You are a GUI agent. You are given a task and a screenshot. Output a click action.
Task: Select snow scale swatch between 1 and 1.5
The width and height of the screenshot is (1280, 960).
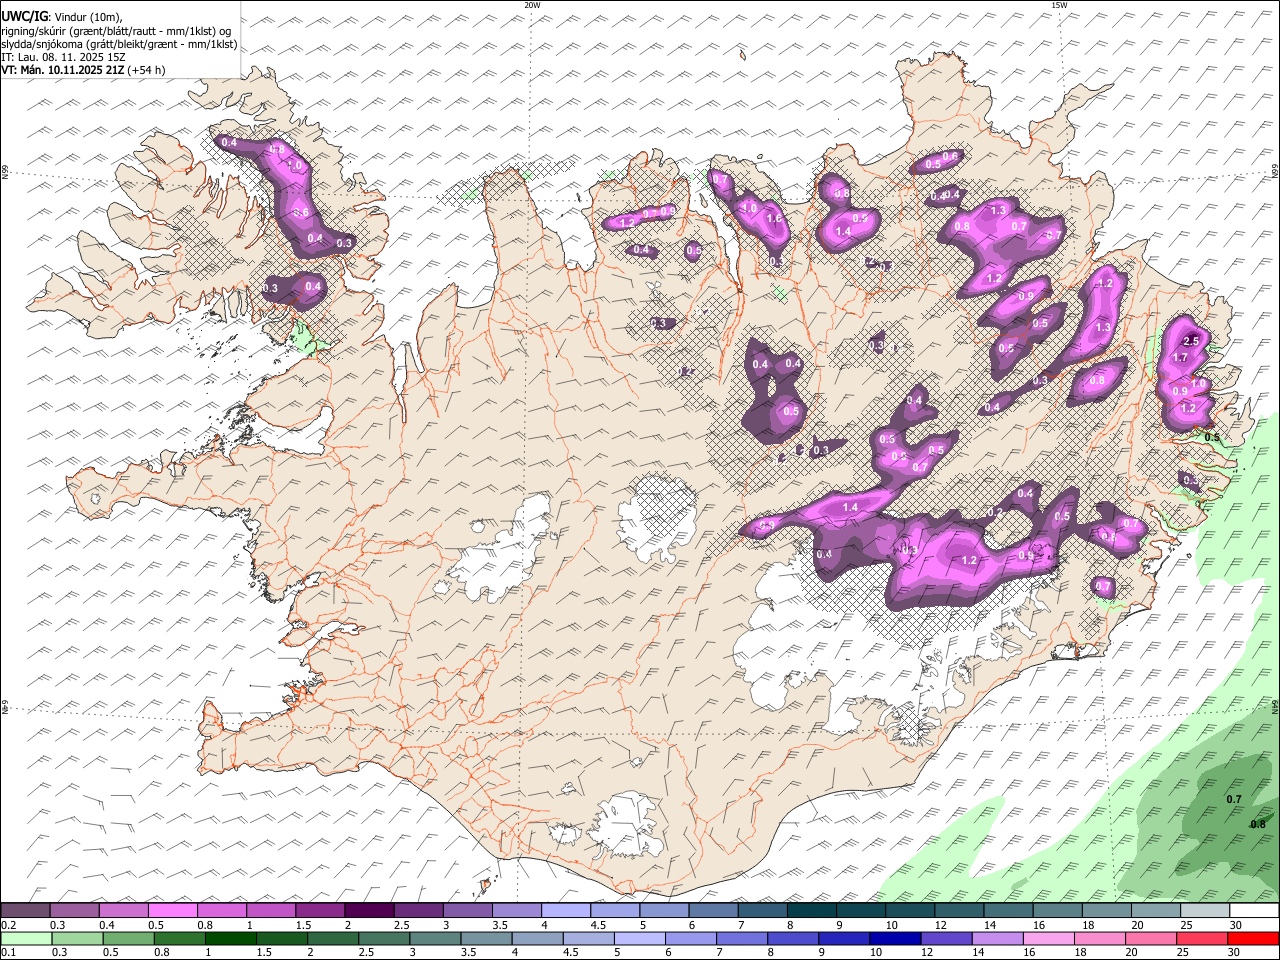pos(270,910)
